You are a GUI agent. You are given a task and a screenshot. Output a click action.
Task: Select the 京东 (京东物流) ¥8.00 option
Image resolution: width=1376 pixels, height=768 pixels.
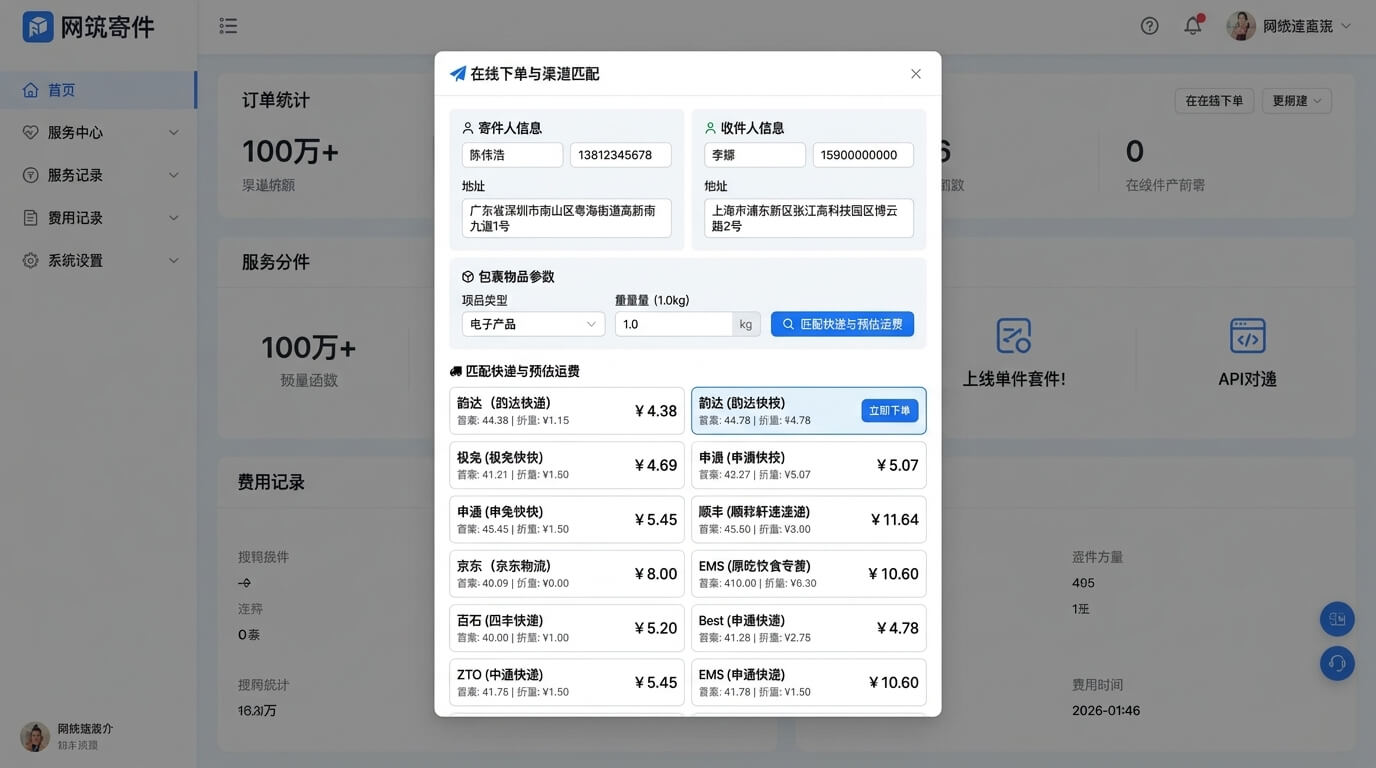(567, 574)
